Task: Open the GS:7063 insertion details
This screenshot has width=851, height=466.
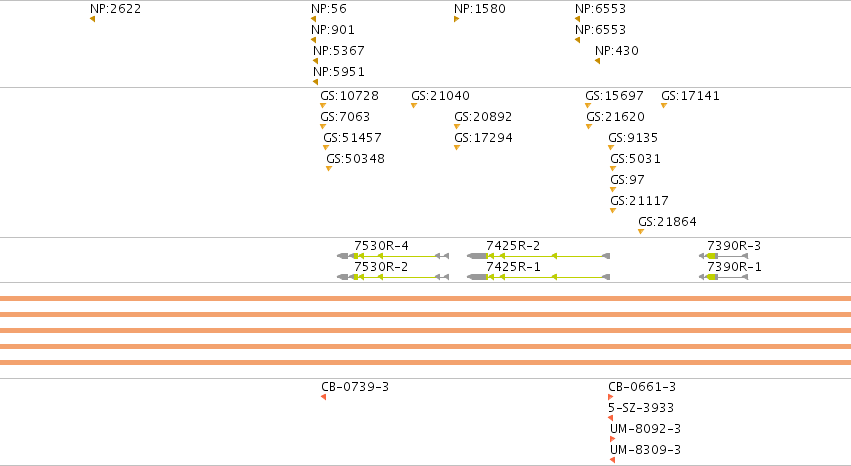Action: point(345,117)
